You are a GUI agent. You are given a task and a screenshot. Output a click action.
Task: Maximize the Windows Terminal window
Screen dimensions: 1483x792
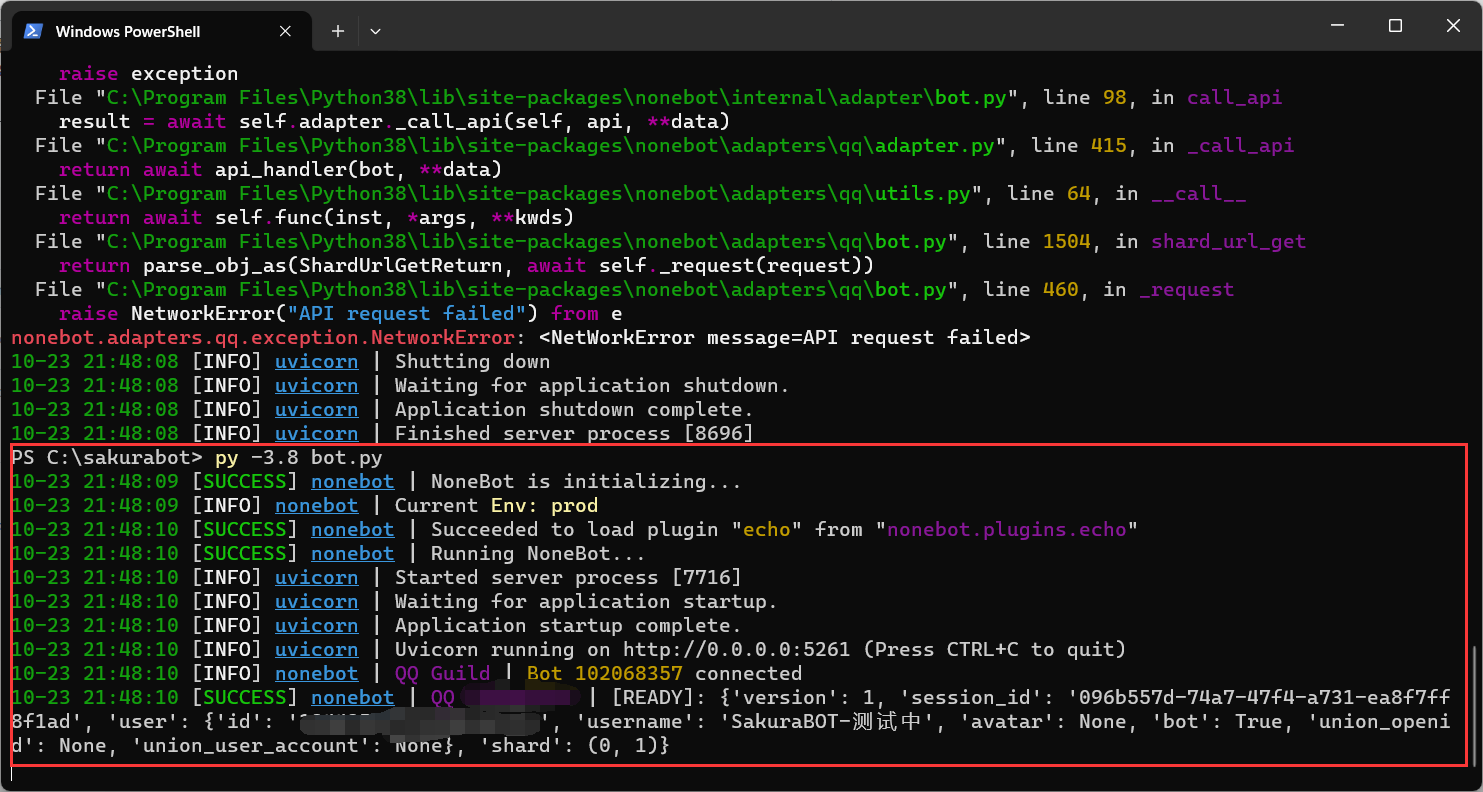click(x=1395, y=25)
